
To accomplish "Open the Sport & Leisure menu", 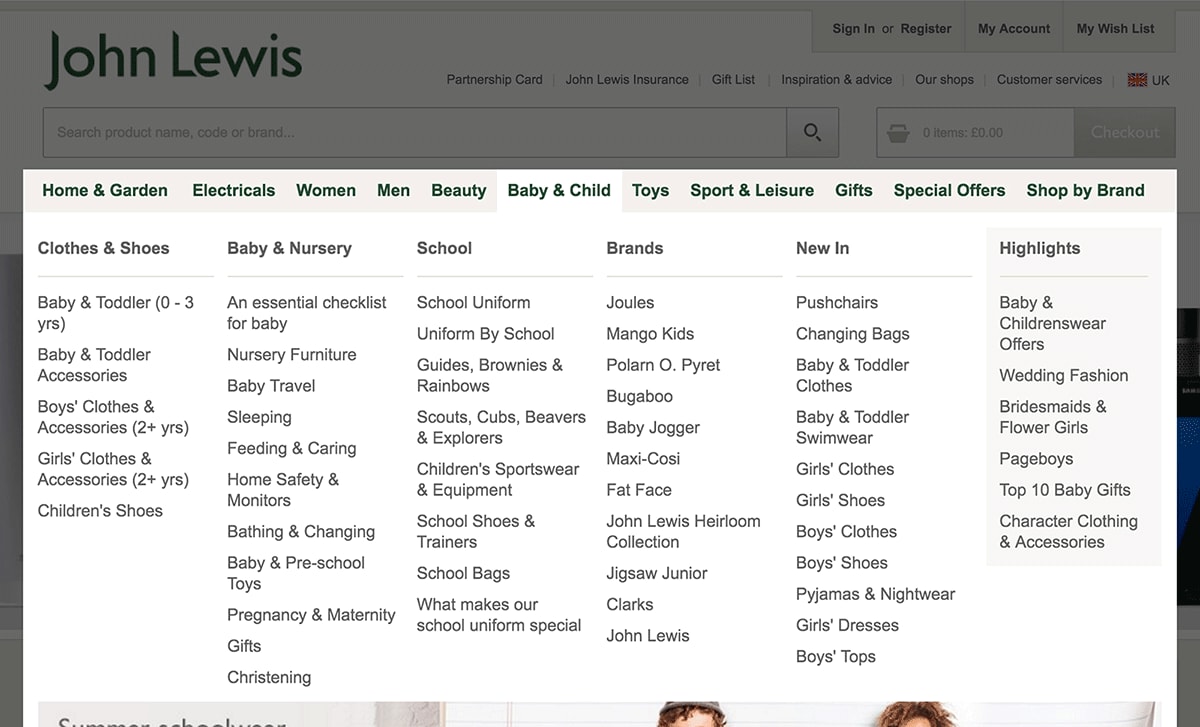I will 752,190.
